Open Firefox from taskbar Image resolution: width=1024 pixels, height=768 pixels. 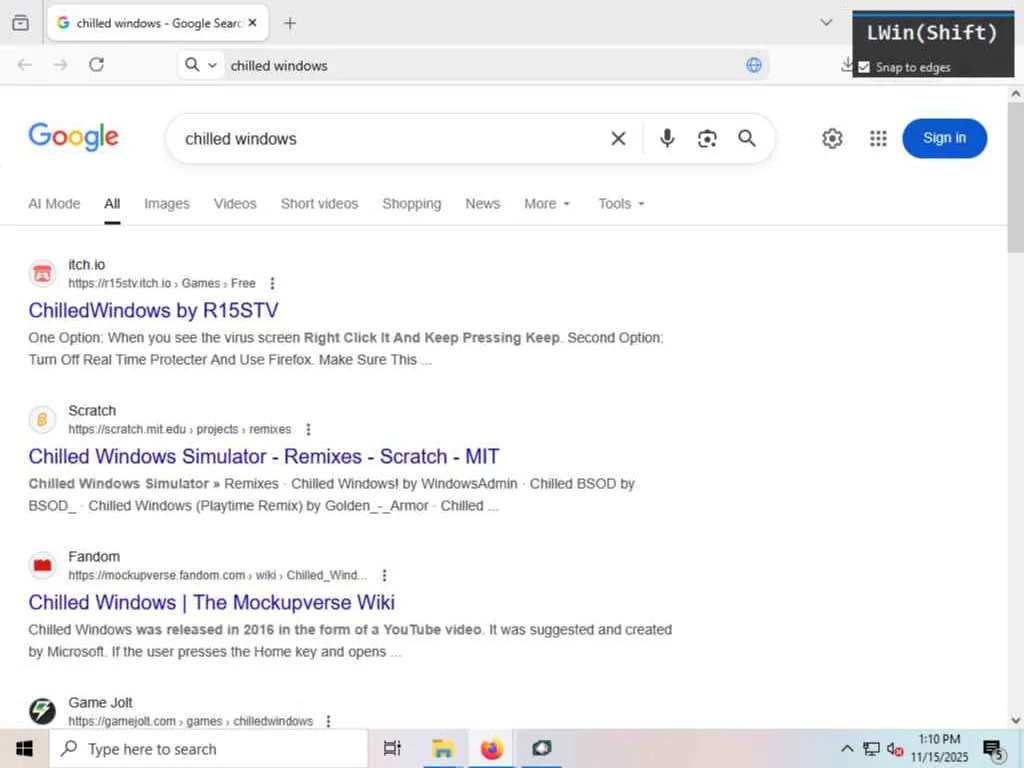[x=492, y=748]
